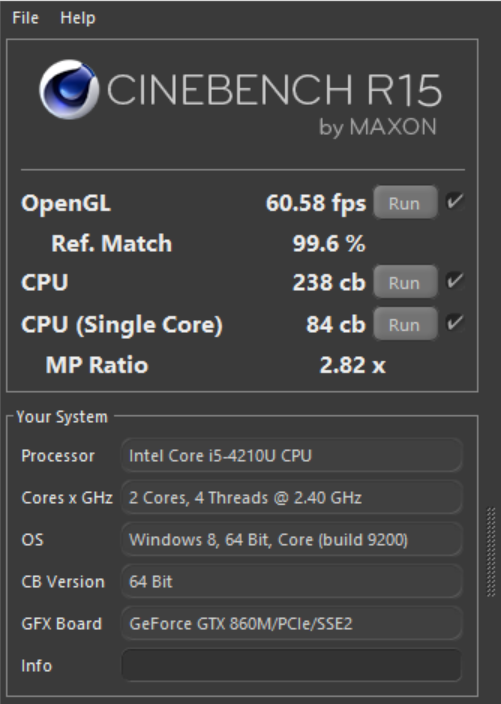This screenshot has height=704, width=501.
Task: Run the OpenGL benchmark
Action: [x=405, y=203]
